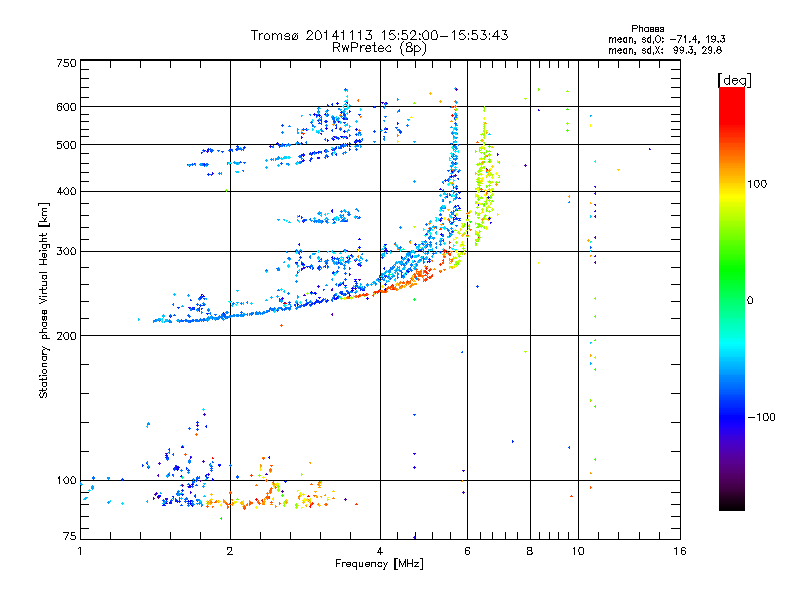Viewport: 800px width, 600px height.
Task: Click the x-axis tick label '4'
Action: point(380,551)
